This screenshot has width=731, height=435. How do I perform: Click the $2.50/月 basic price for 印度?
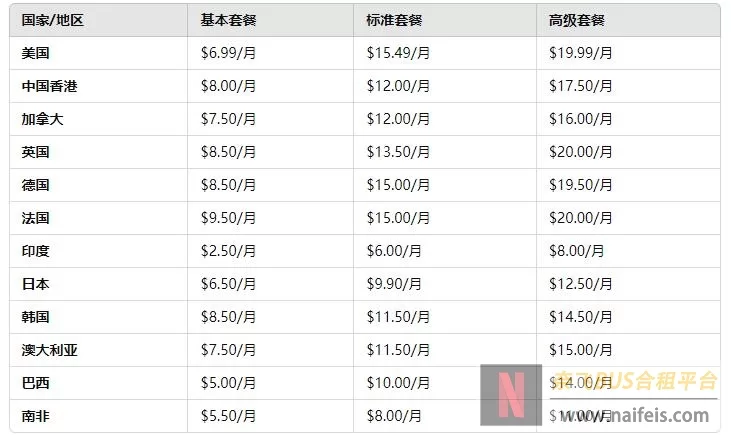tap(228, 251)
